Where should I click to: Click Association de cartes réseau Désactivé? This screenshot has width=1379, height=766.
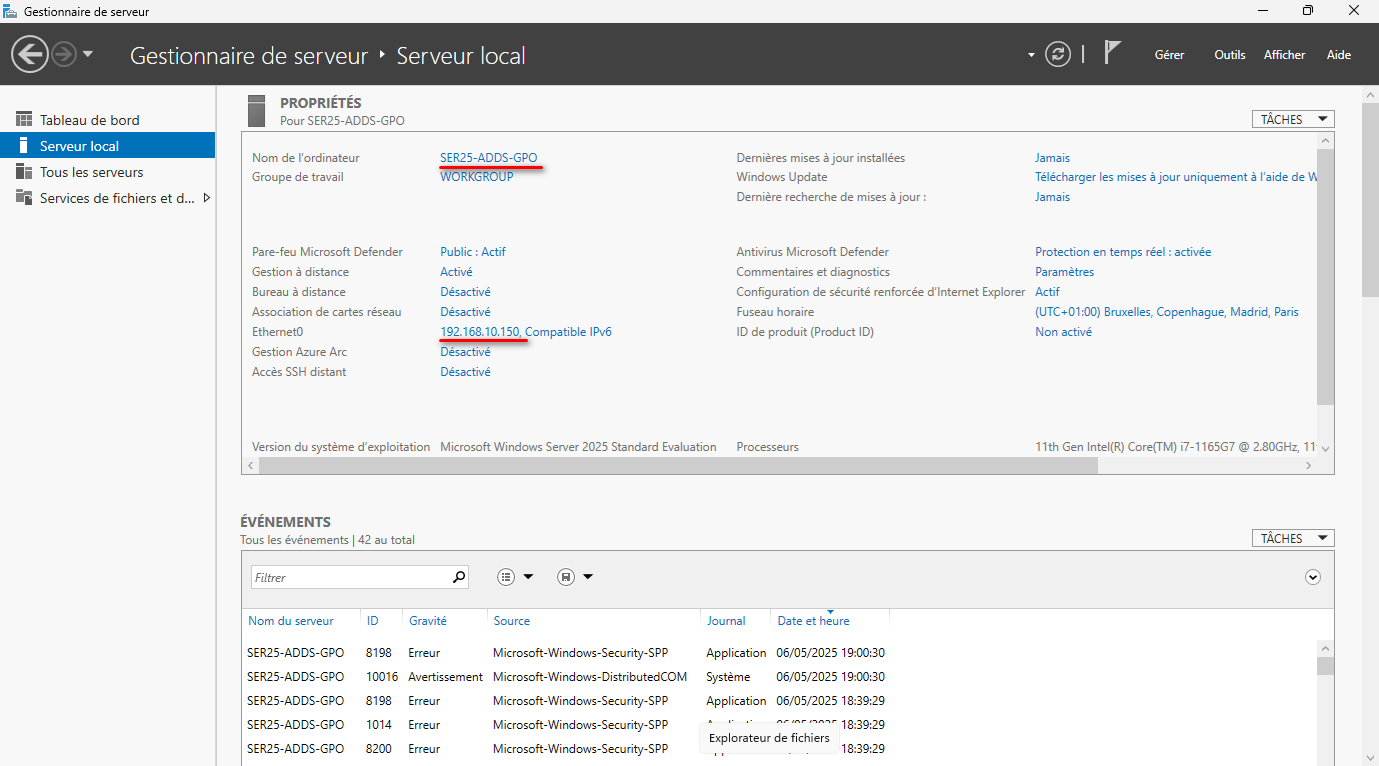pyautogui.click(x=465, y=312)
